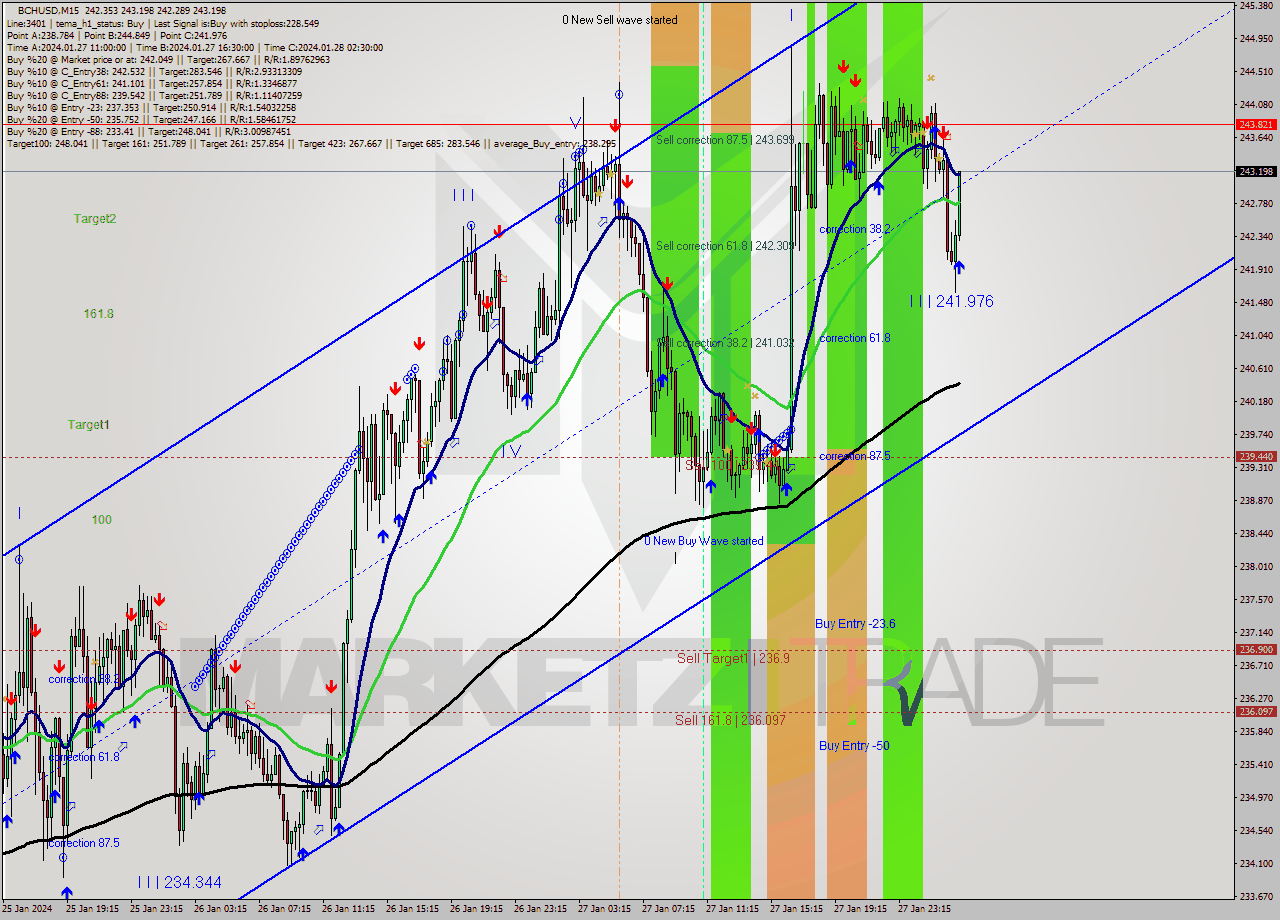This screenshot has width=1280, height=920.
Task: Click the 'Sell correction 38.2 | 241.032' label
Action: pyautogui.click(x=725, y=343)
